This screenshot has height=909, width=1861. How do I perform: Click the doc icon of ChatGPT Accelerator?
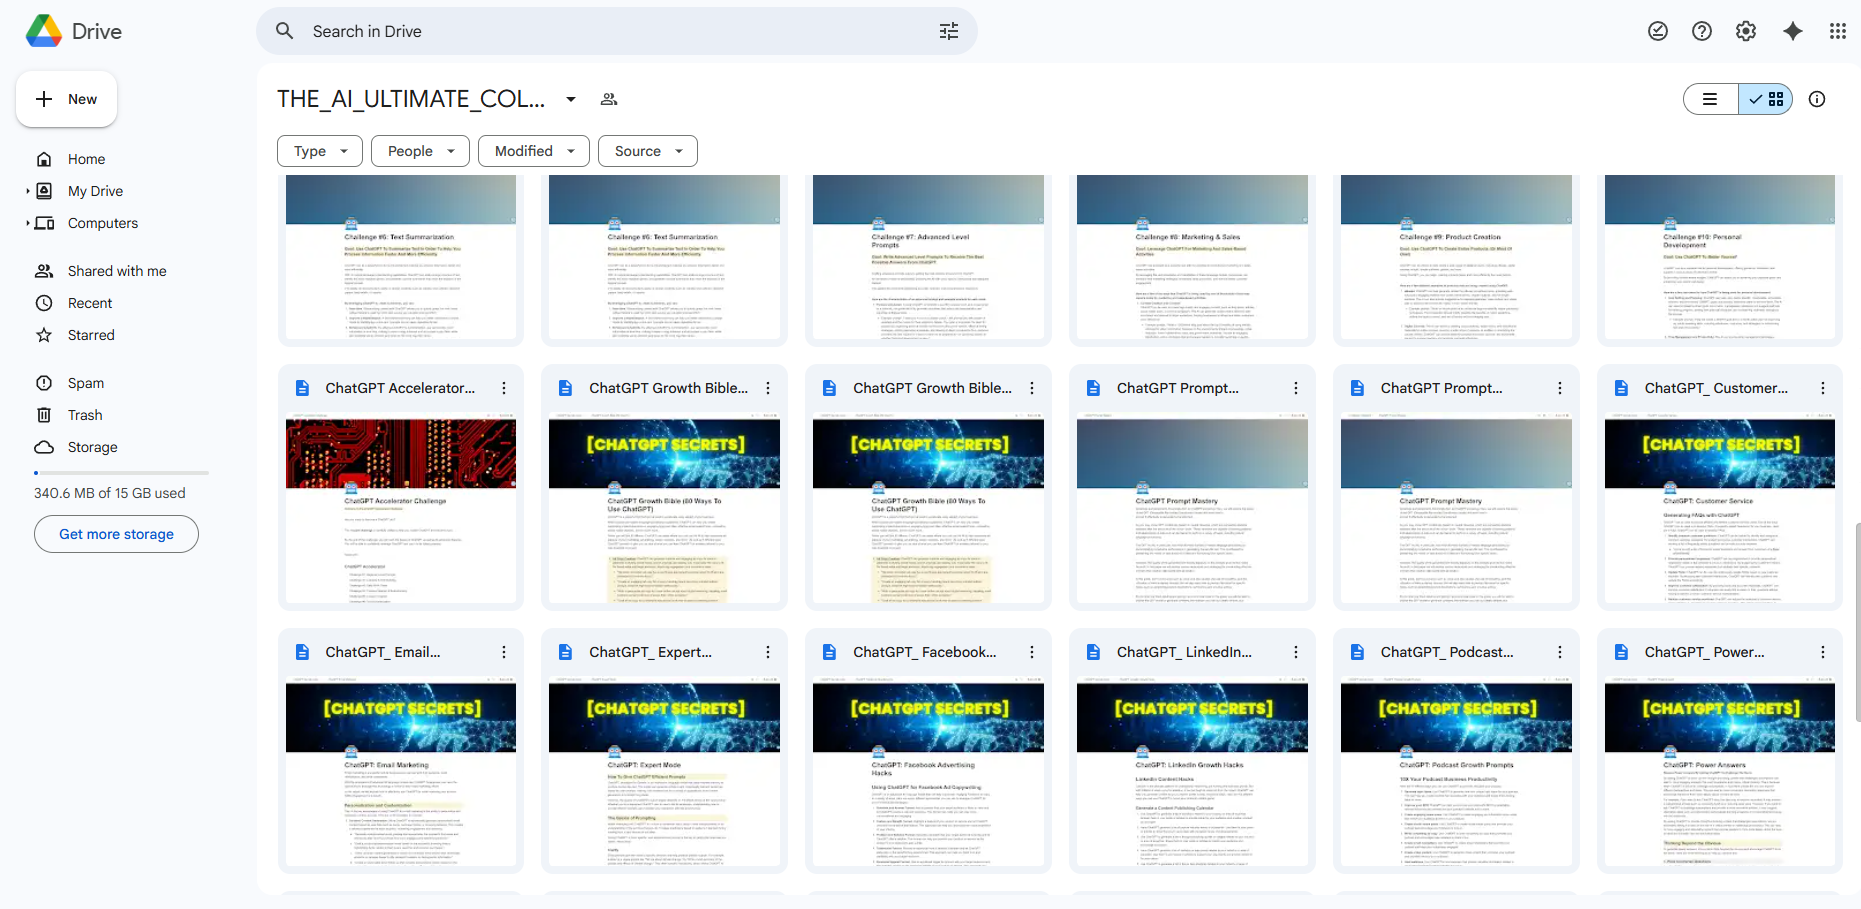coord(302,388)
